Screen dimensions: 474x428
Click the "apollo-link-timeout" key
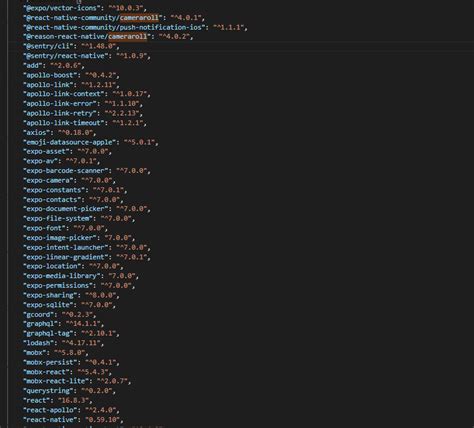[x=64, y=123]
